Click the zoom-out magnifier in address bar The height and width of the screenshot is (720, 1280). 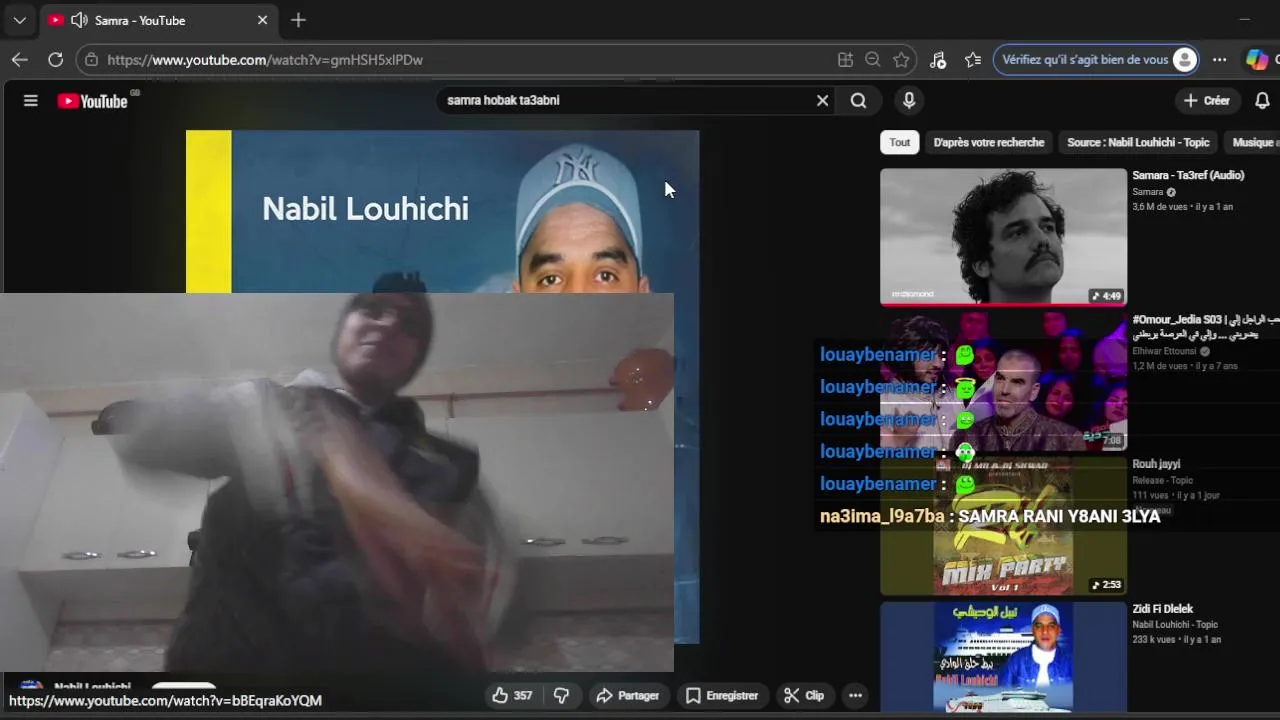coord(873,60)
